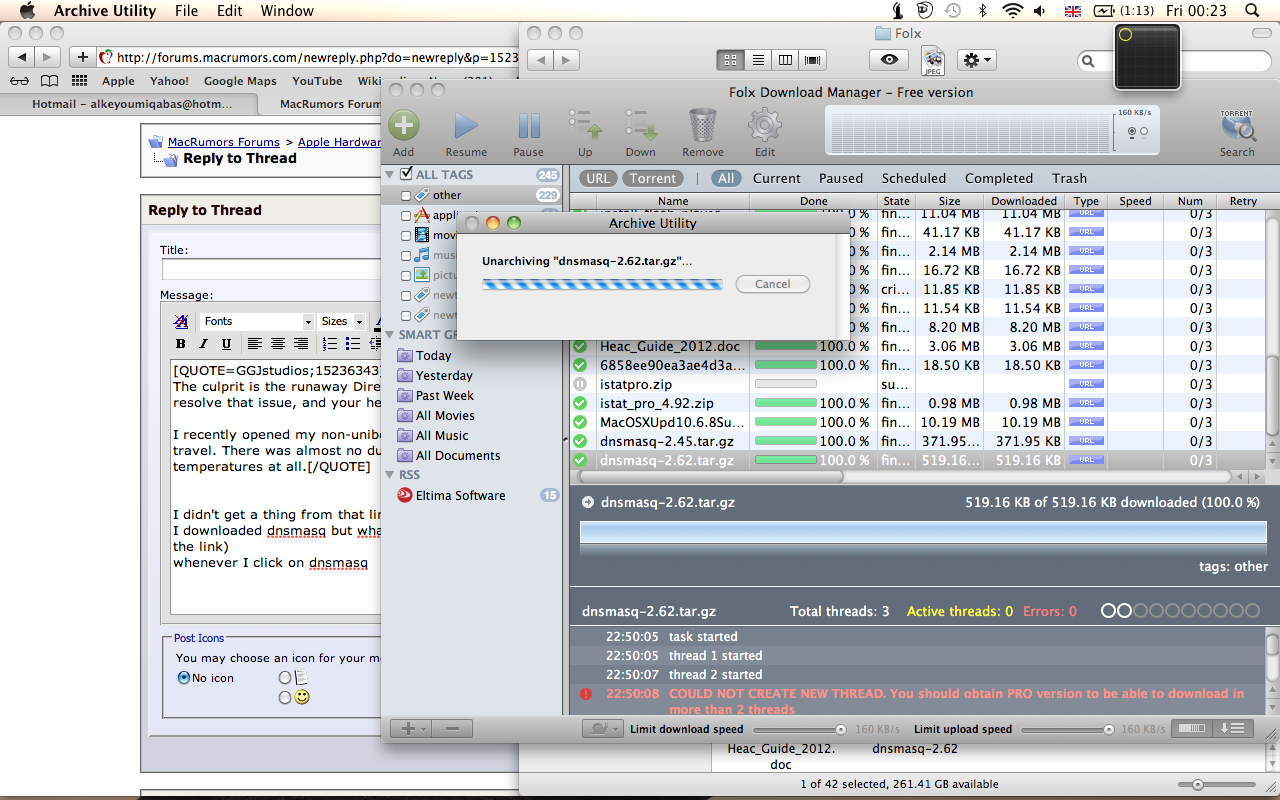1280x800 pixels.
Task: Open the Edit gear in Folx
Action: (765, 126)
